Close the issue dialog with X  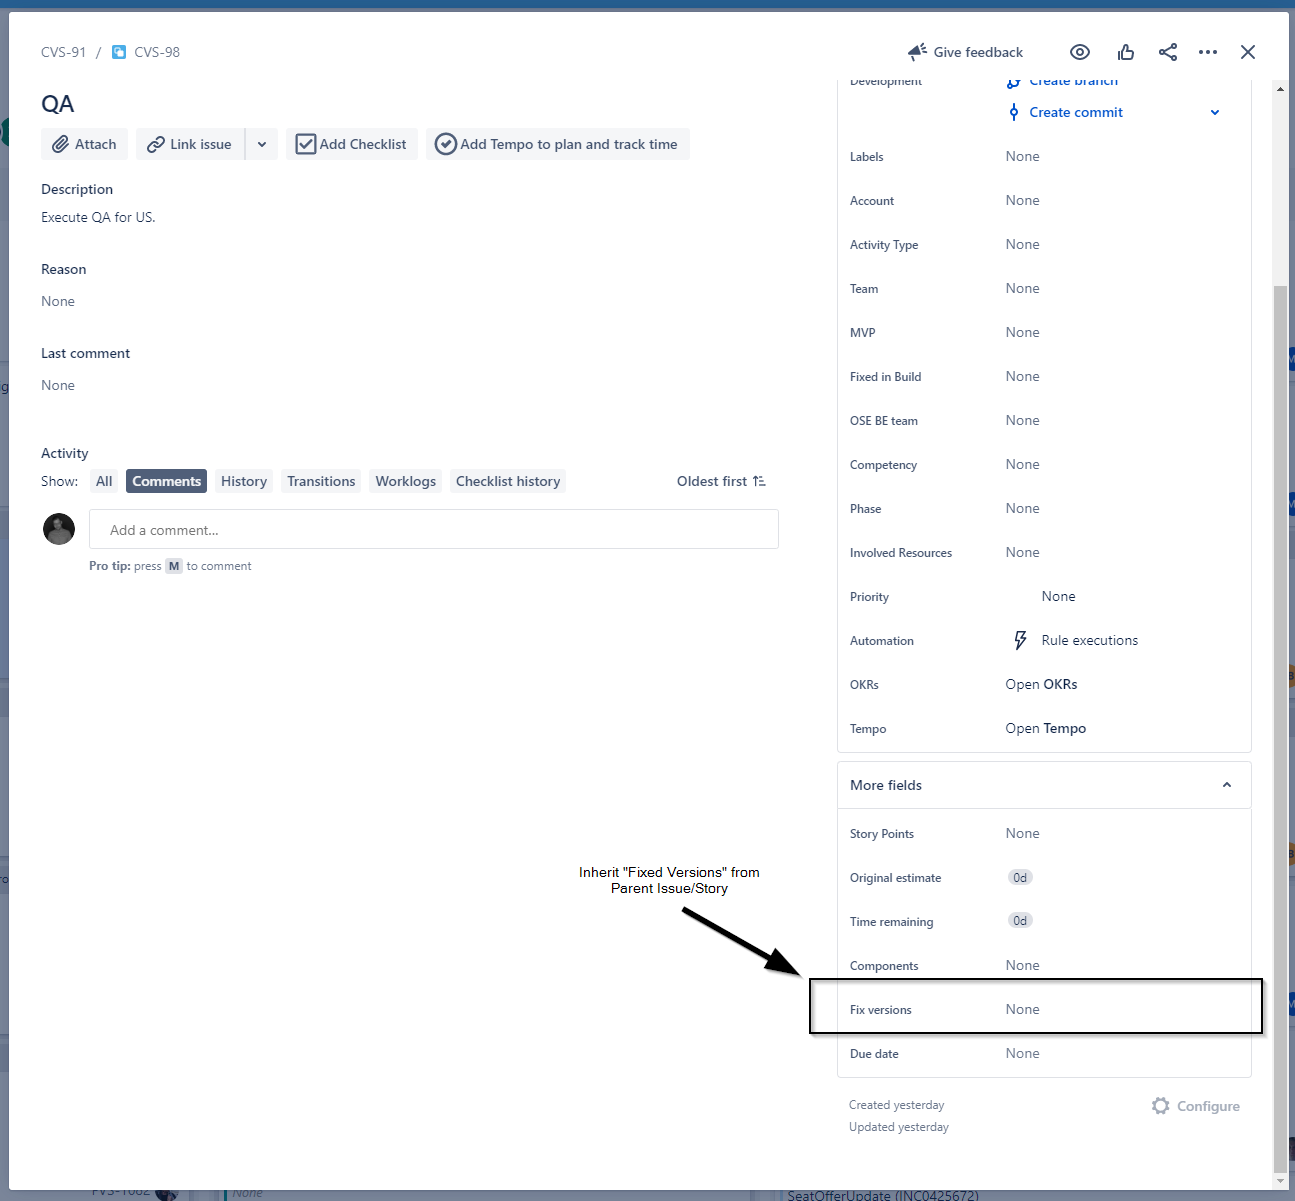pos(1248,52)
